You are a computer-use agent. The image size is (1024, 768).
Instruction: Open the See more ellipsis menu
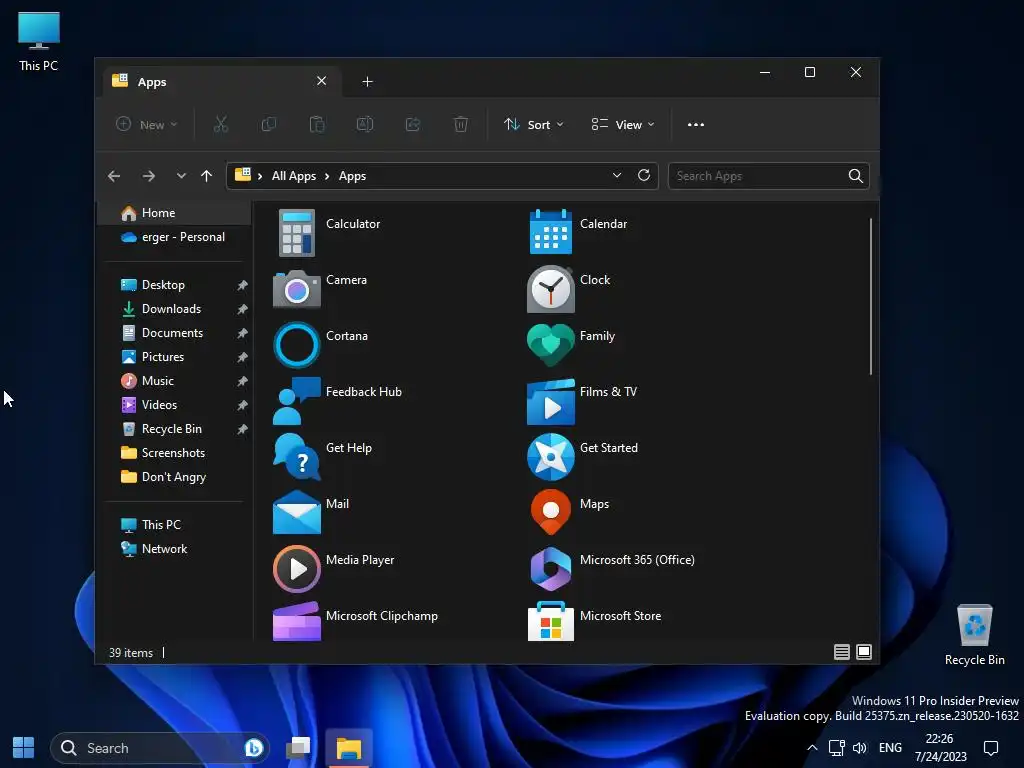point(696,124)
